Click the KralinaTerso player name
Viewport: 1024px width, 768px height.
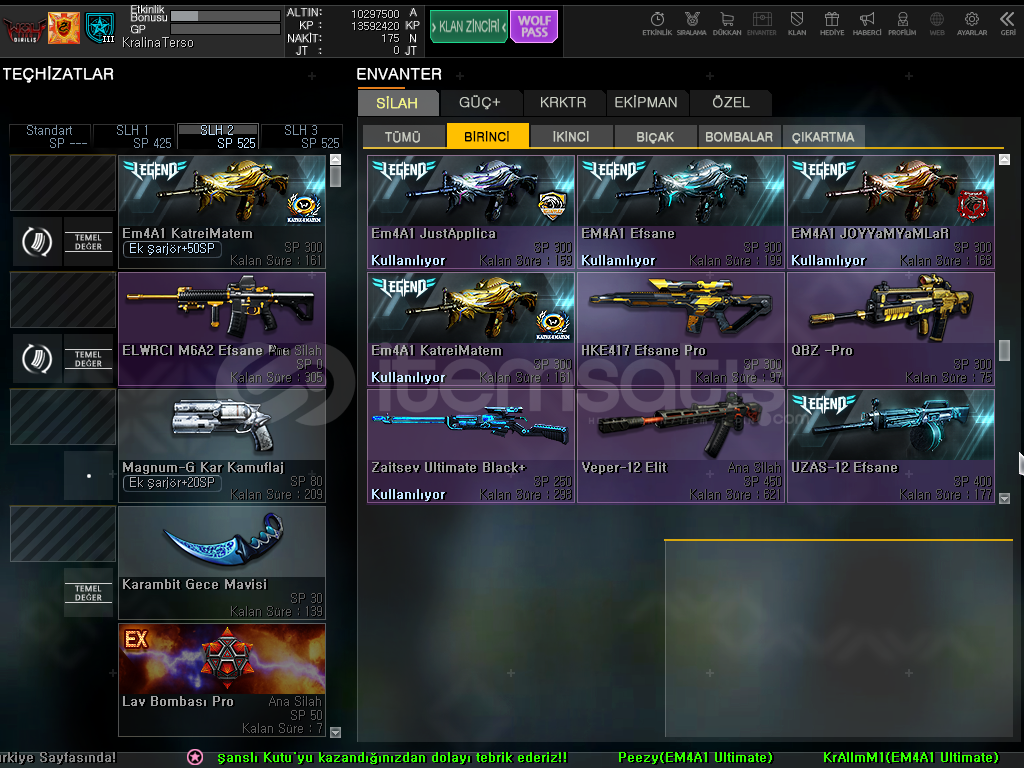[158, 43]
